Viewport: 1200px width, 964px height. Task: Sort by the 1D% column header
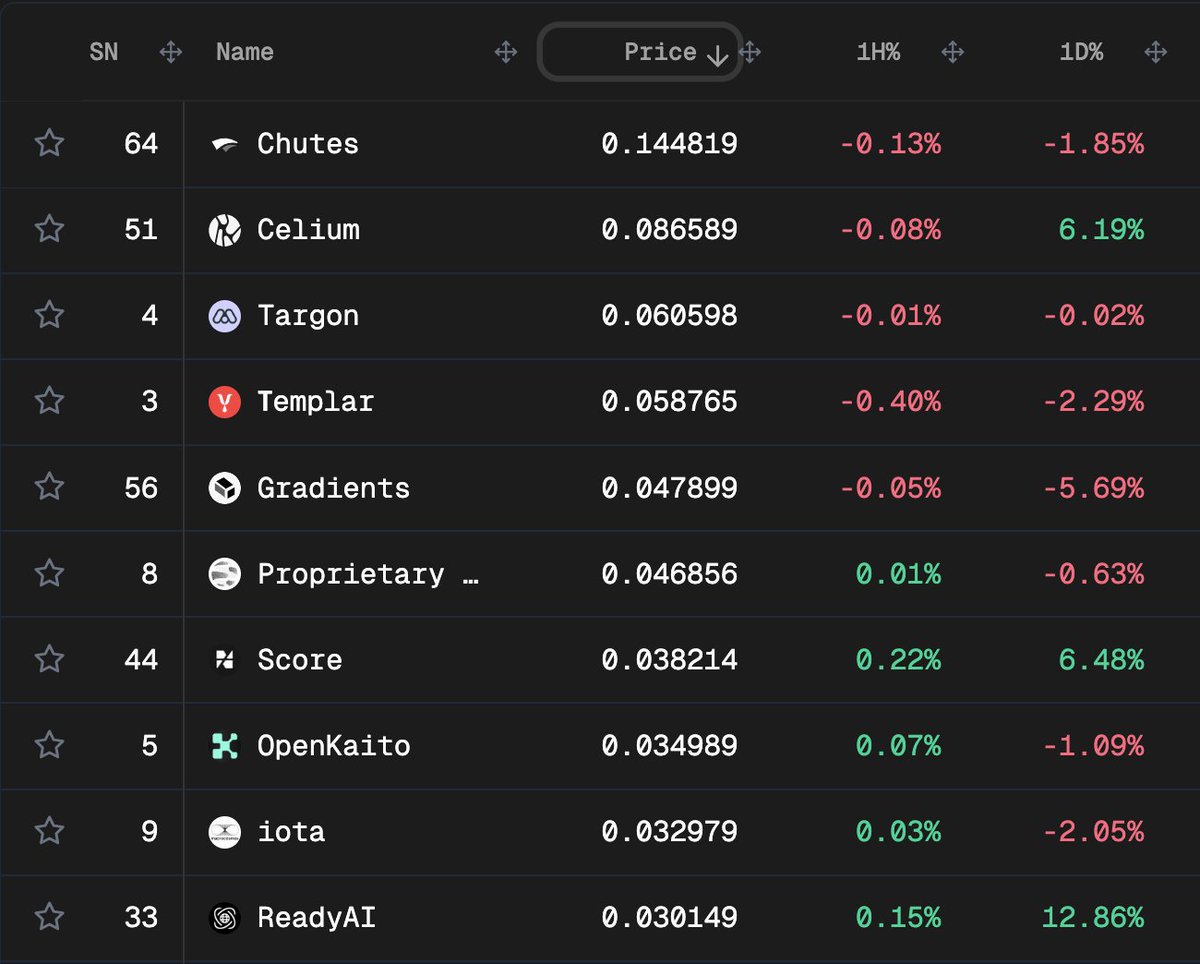(x=1081, y=52)
